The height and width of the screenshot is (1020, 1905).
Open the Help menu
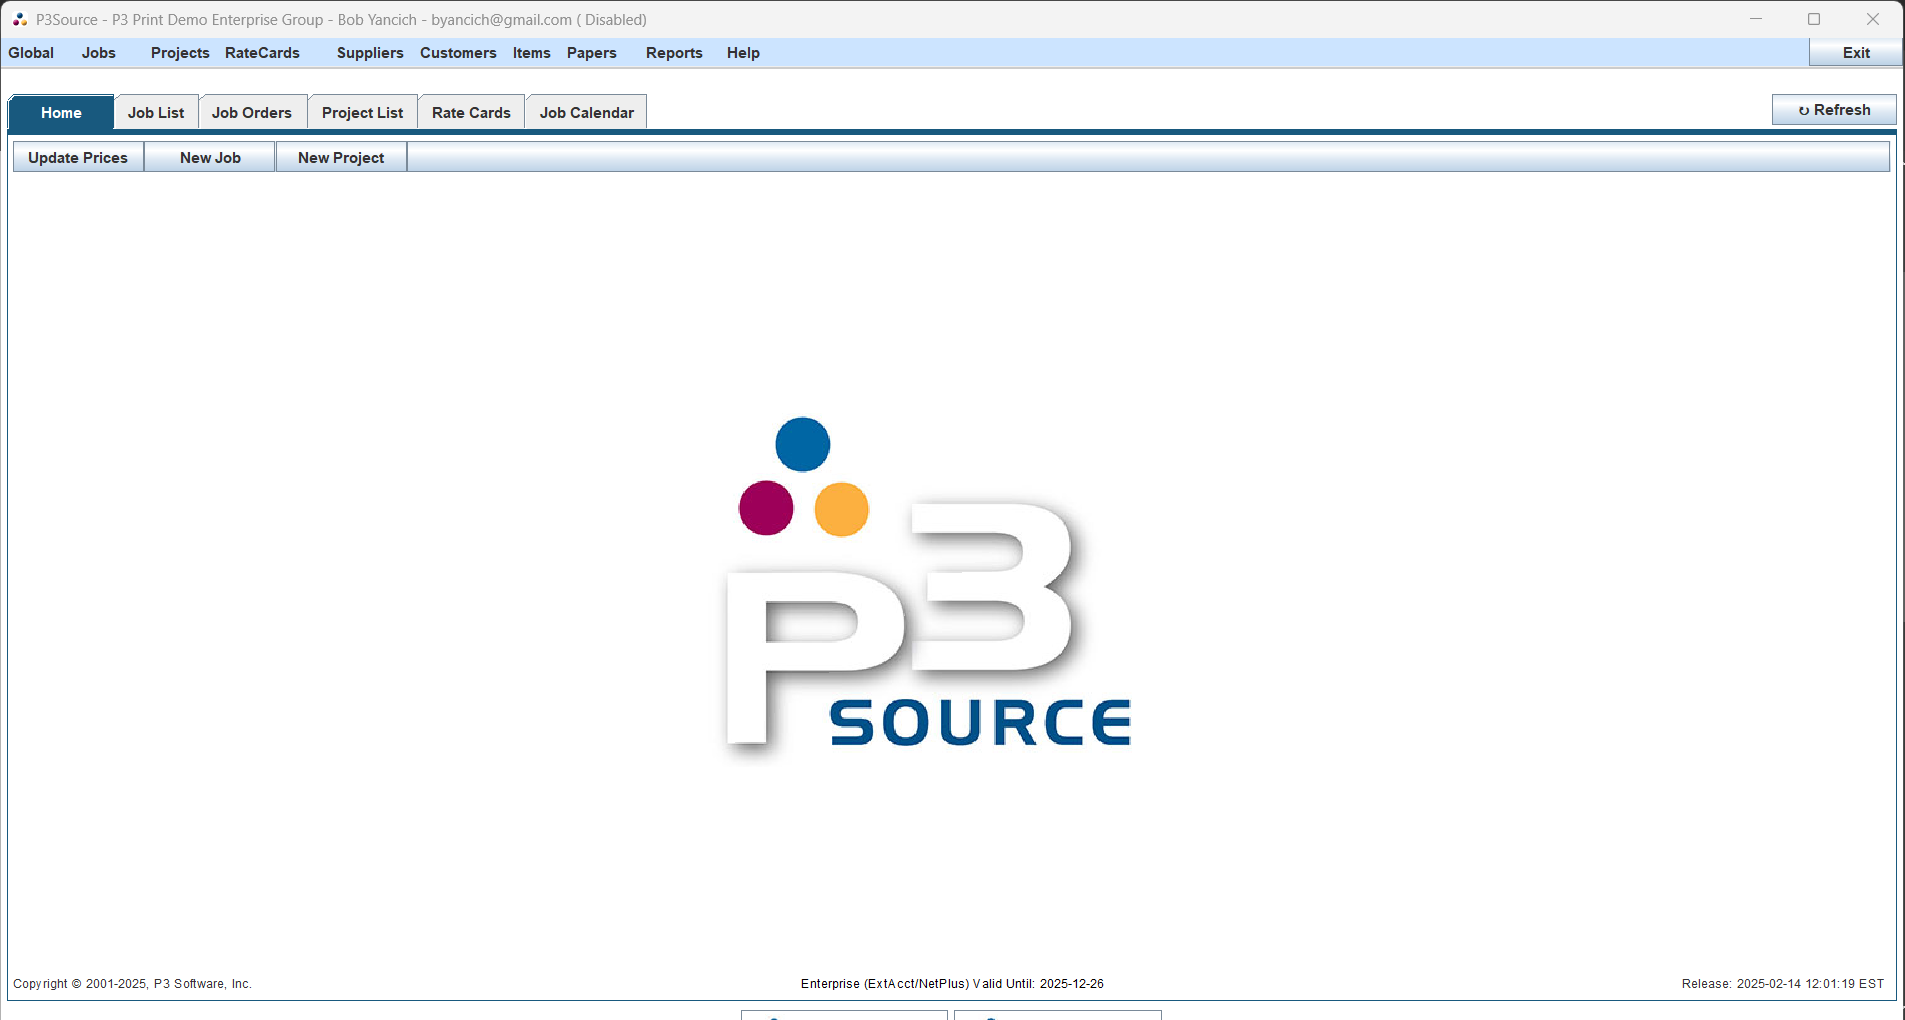[743, 53]
